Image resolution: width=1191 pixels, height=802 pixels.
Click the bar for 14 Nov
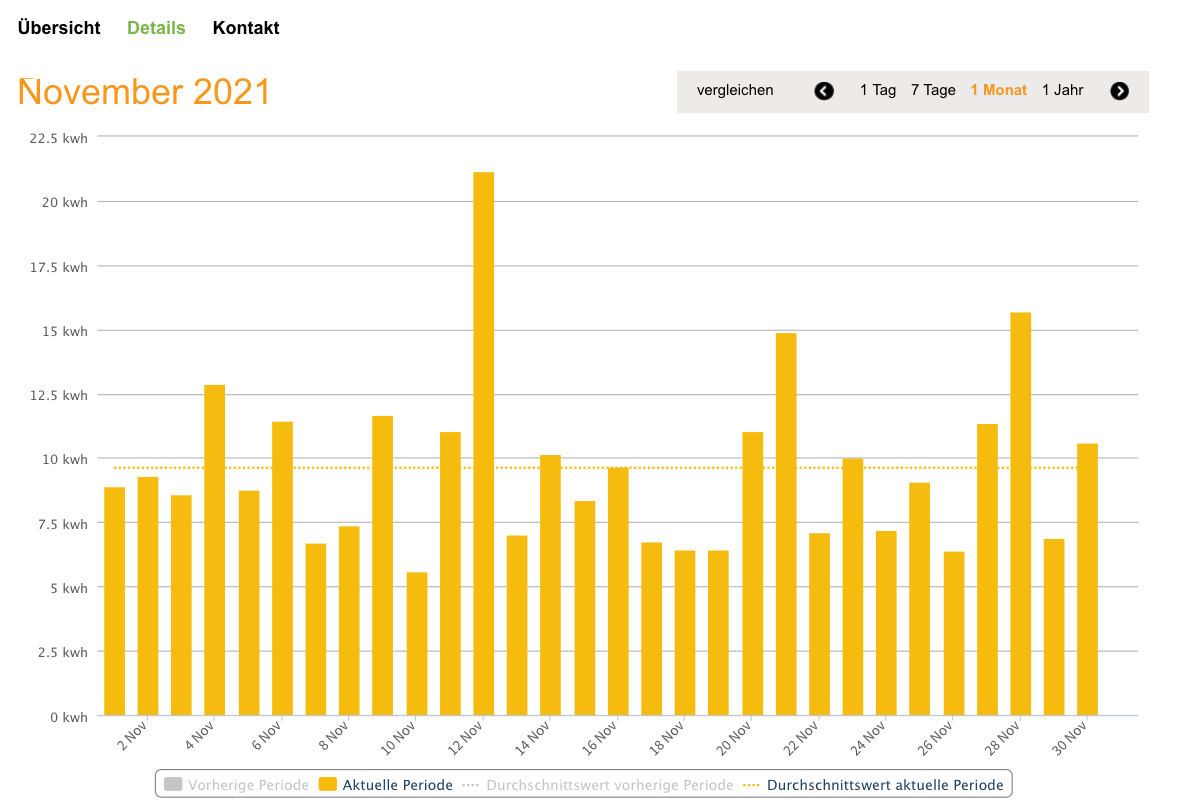(551, 586)
